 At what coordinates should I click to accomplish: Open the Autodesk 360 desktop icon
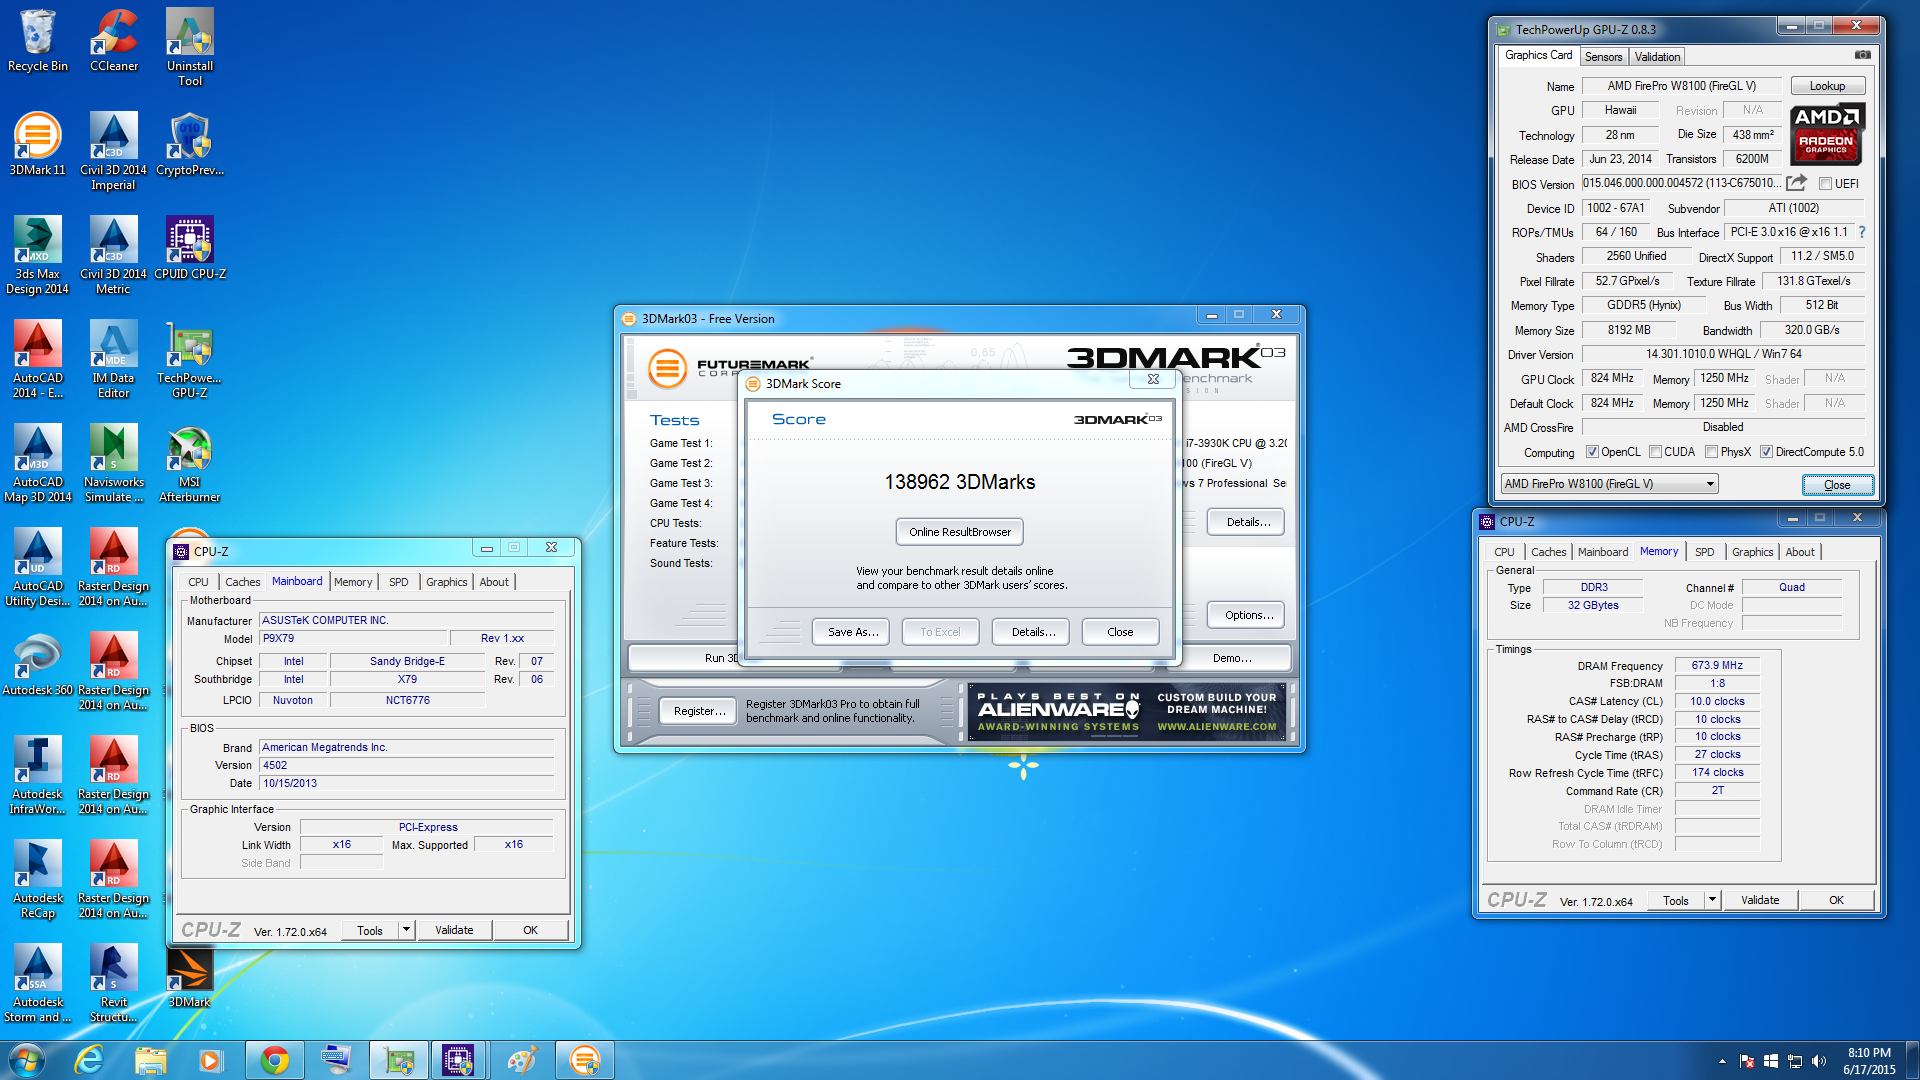[x=37, y=664]
